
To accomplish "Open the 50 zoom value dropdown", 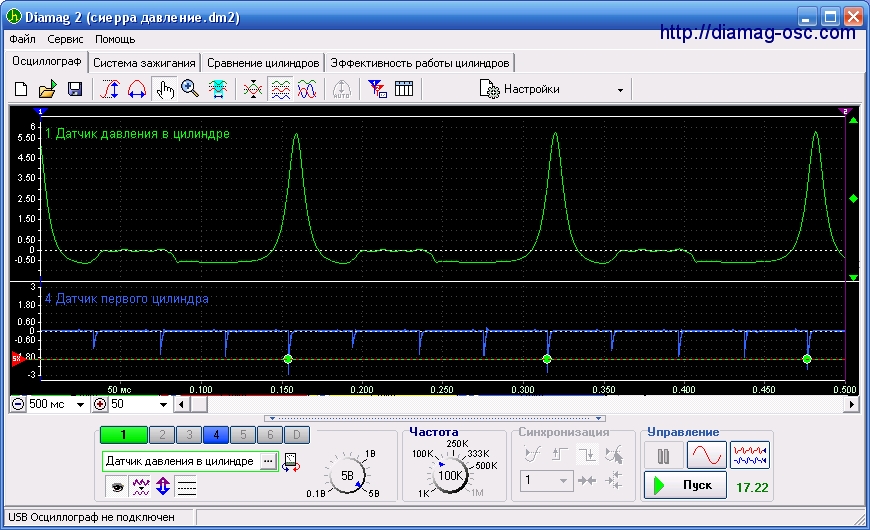I will (164, 405).
